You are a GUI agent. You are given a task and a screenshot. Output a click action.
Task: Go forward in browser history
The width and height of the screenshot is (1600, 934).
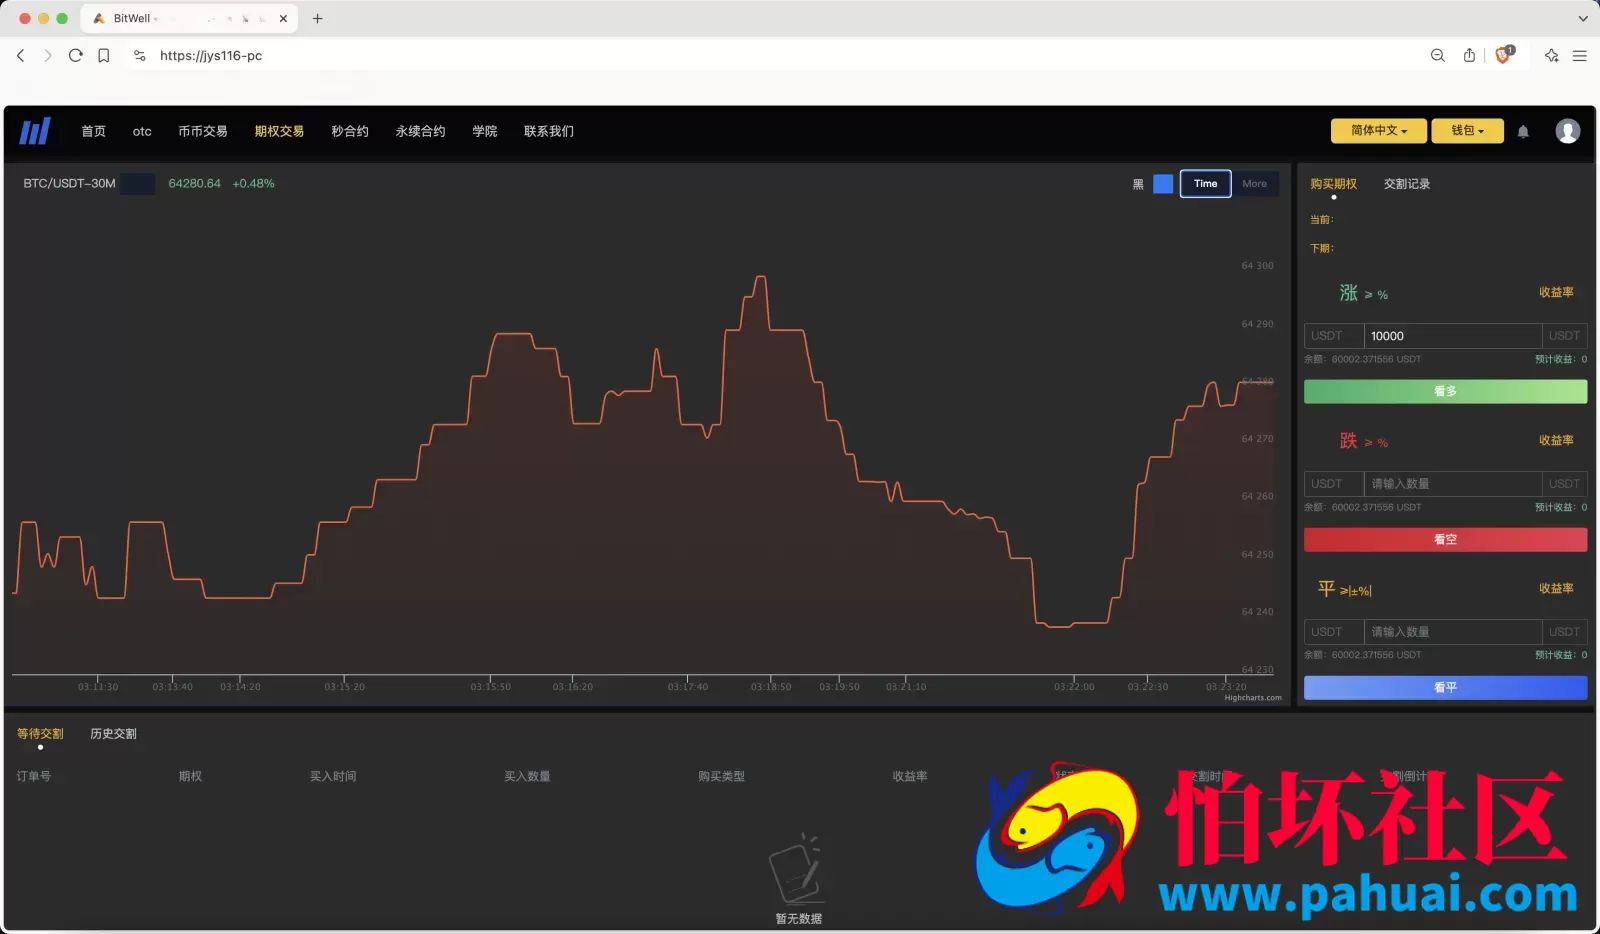(x=47, y=56)
